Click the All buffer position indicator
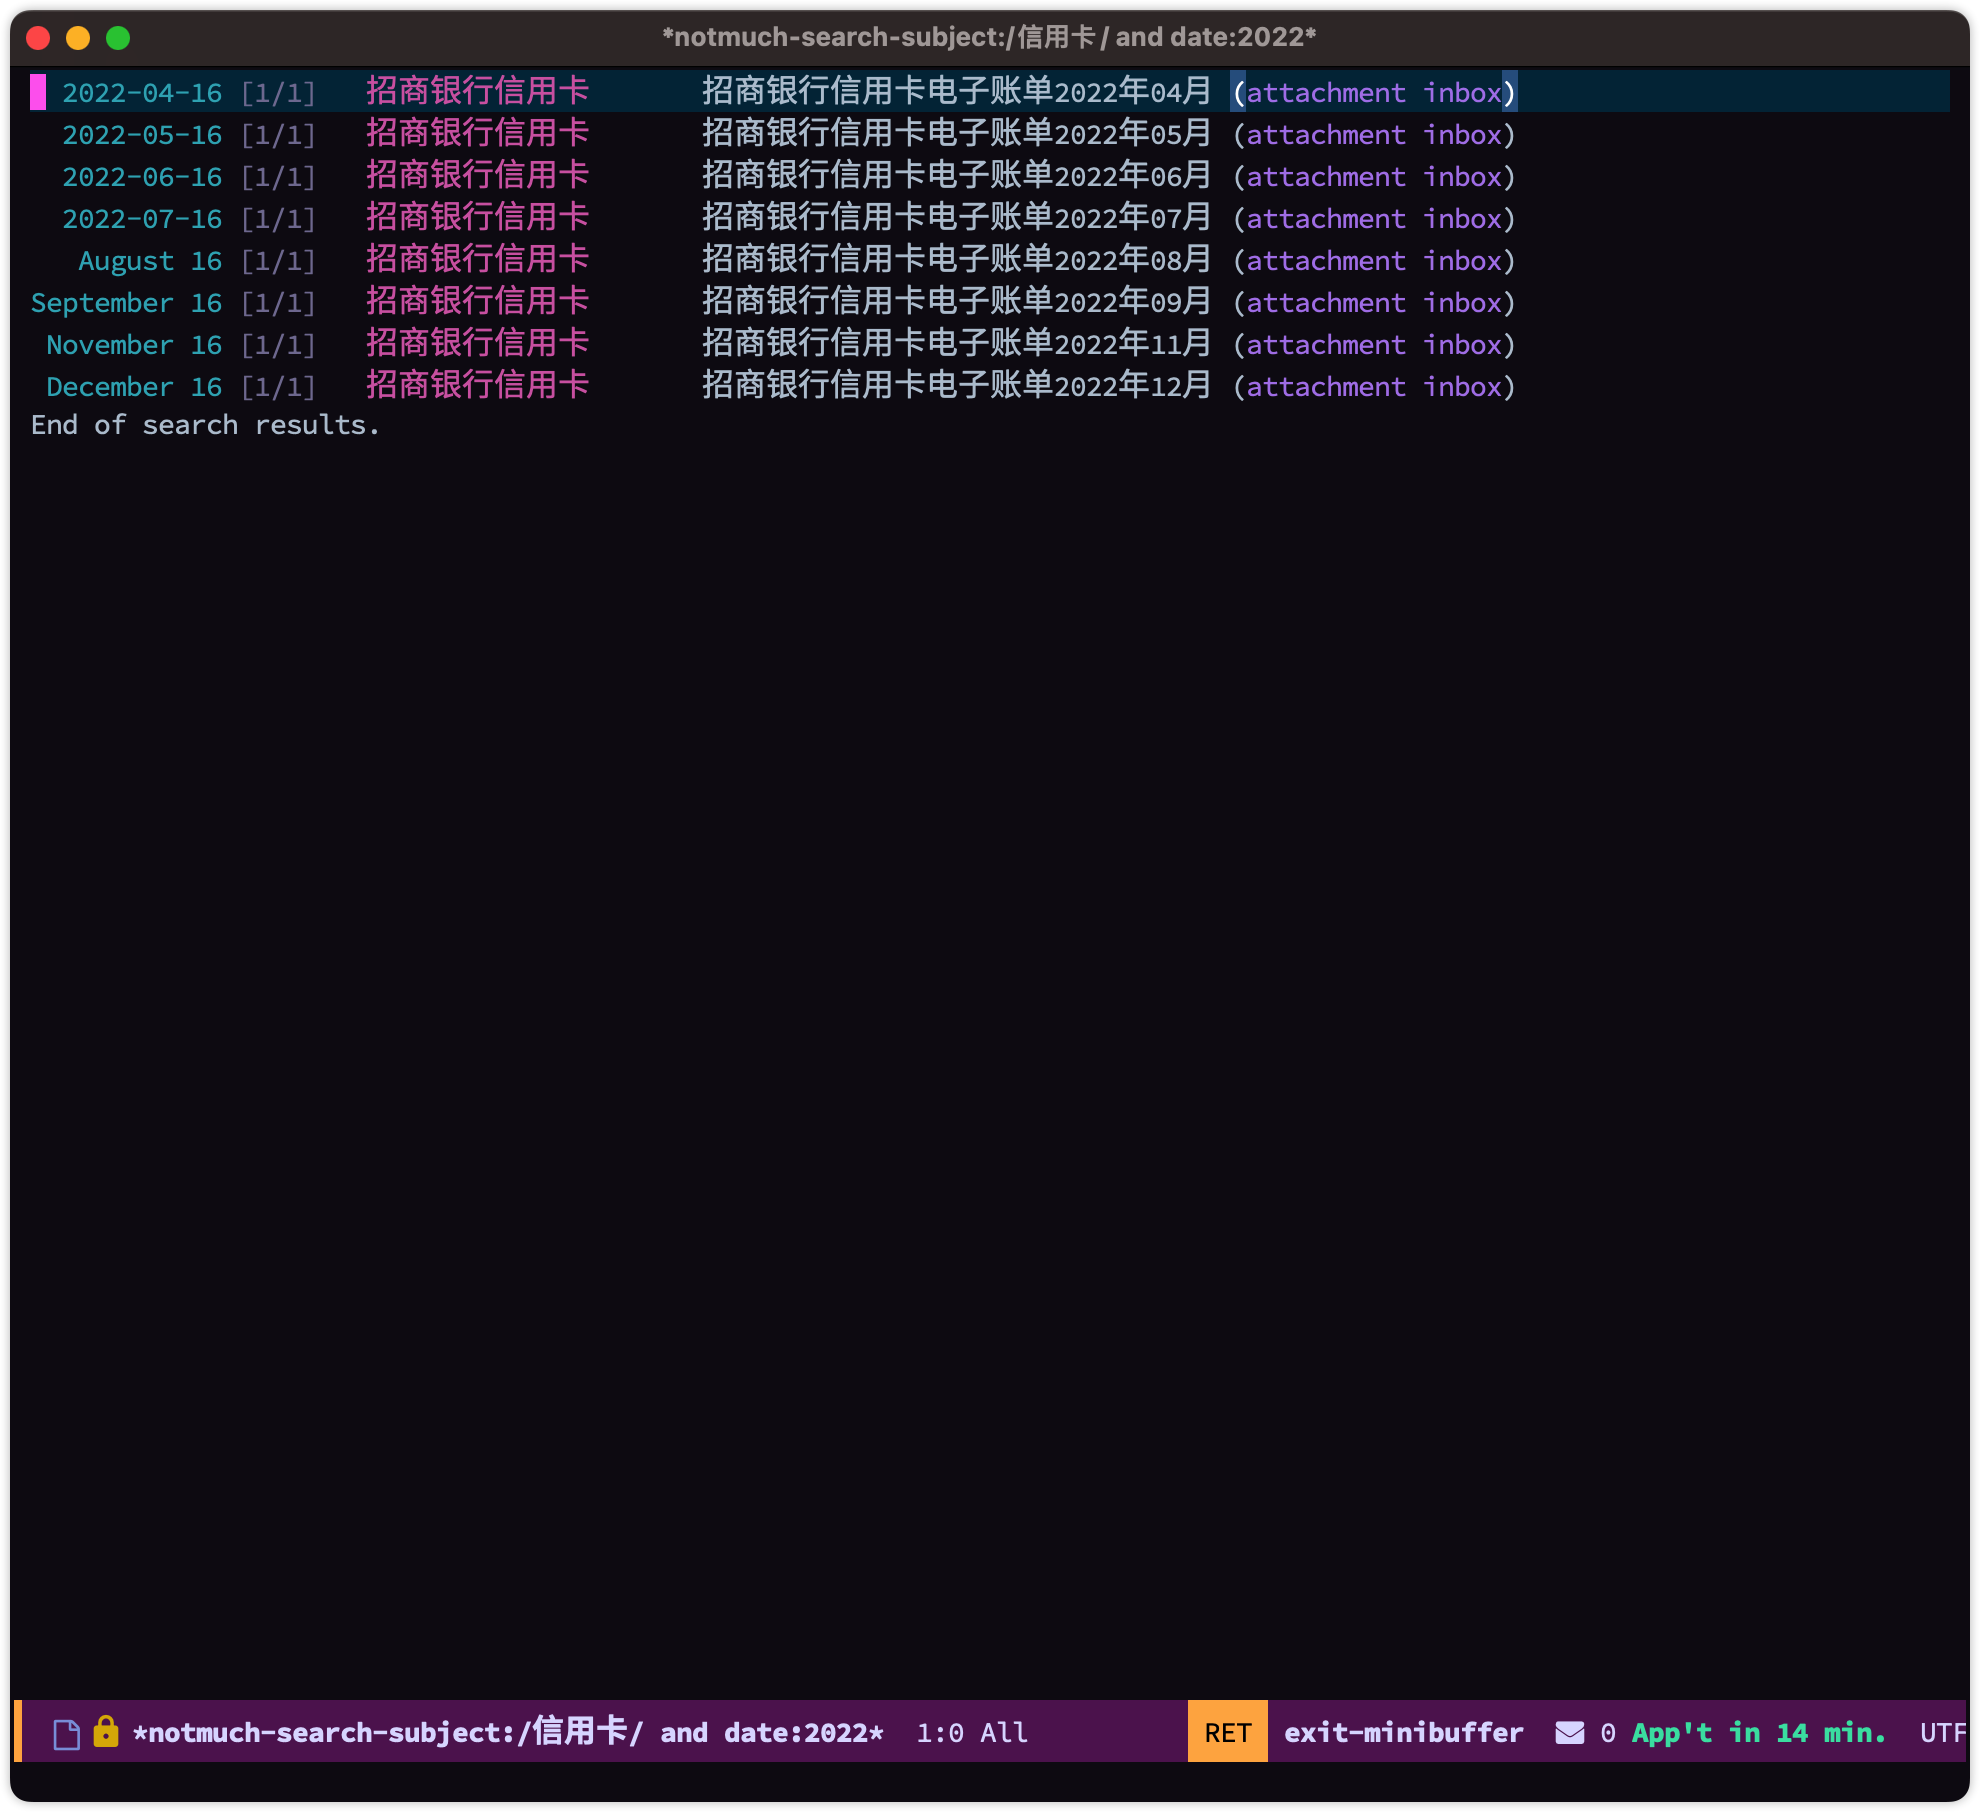 click(1004, 1733)
